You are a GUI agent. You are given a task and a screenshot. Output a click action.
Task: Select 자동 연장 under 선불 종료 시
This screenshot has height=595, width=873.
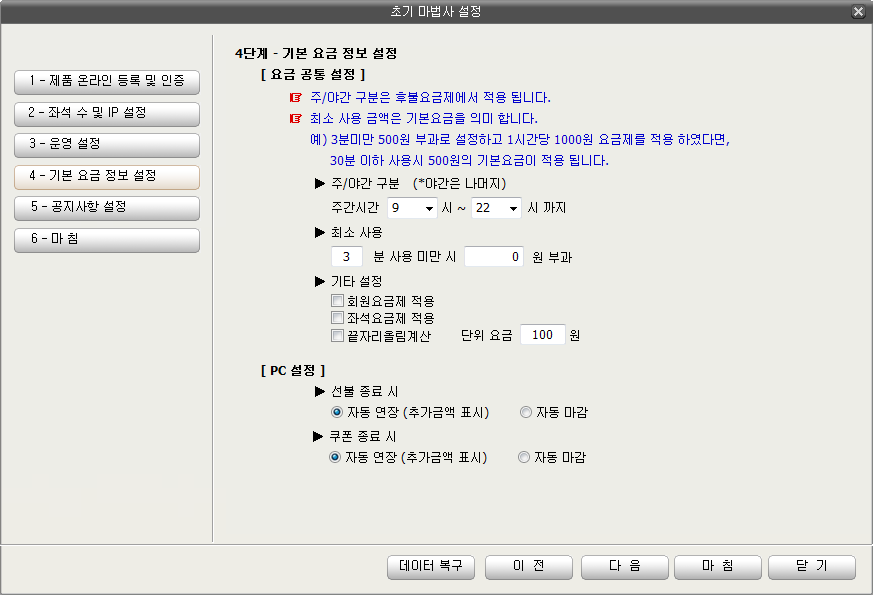click(x=336, y=412)
